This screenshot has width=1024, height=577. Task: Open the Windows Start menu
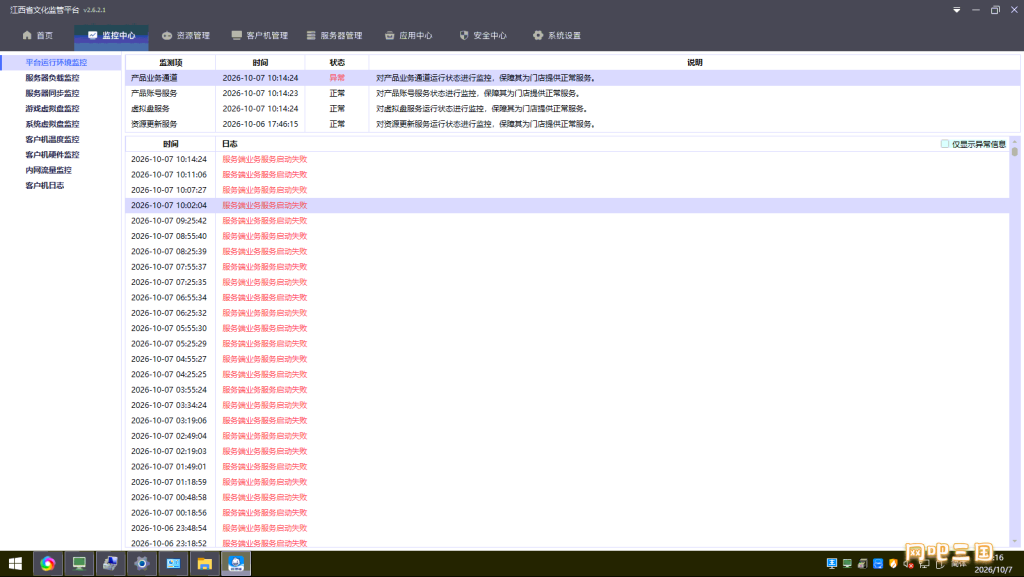pos(15,563)
